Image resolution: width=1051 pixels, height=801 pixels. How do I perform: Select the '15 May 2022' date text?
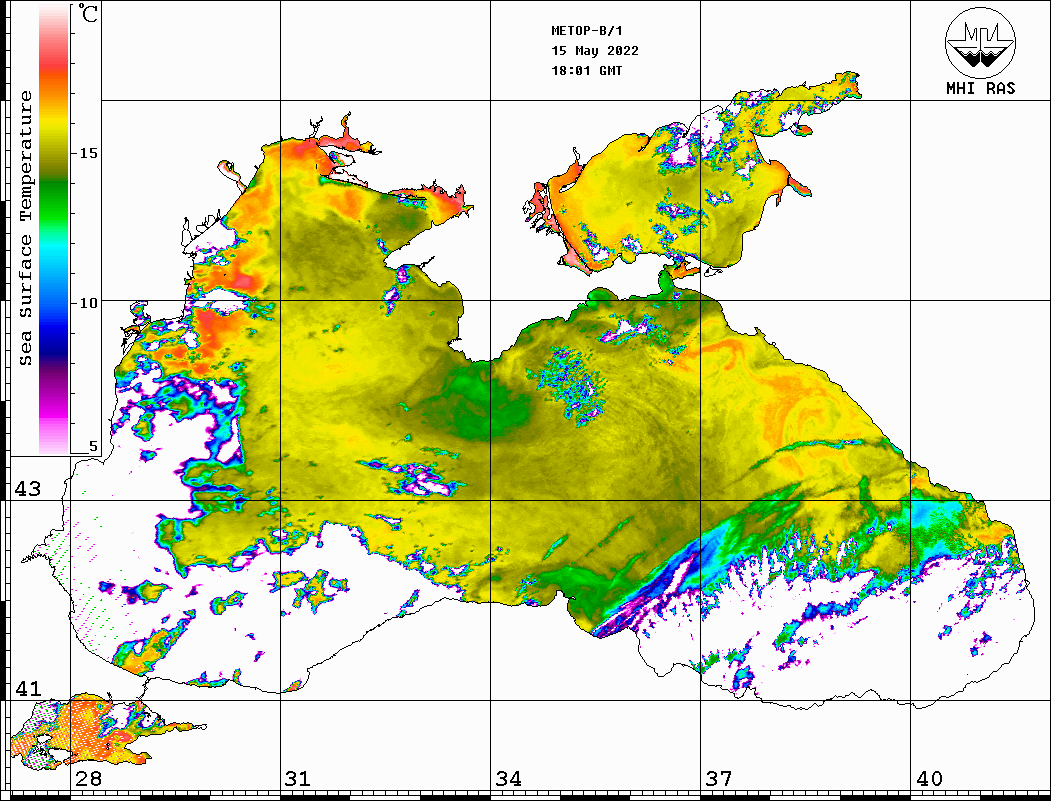pos(595,51)
